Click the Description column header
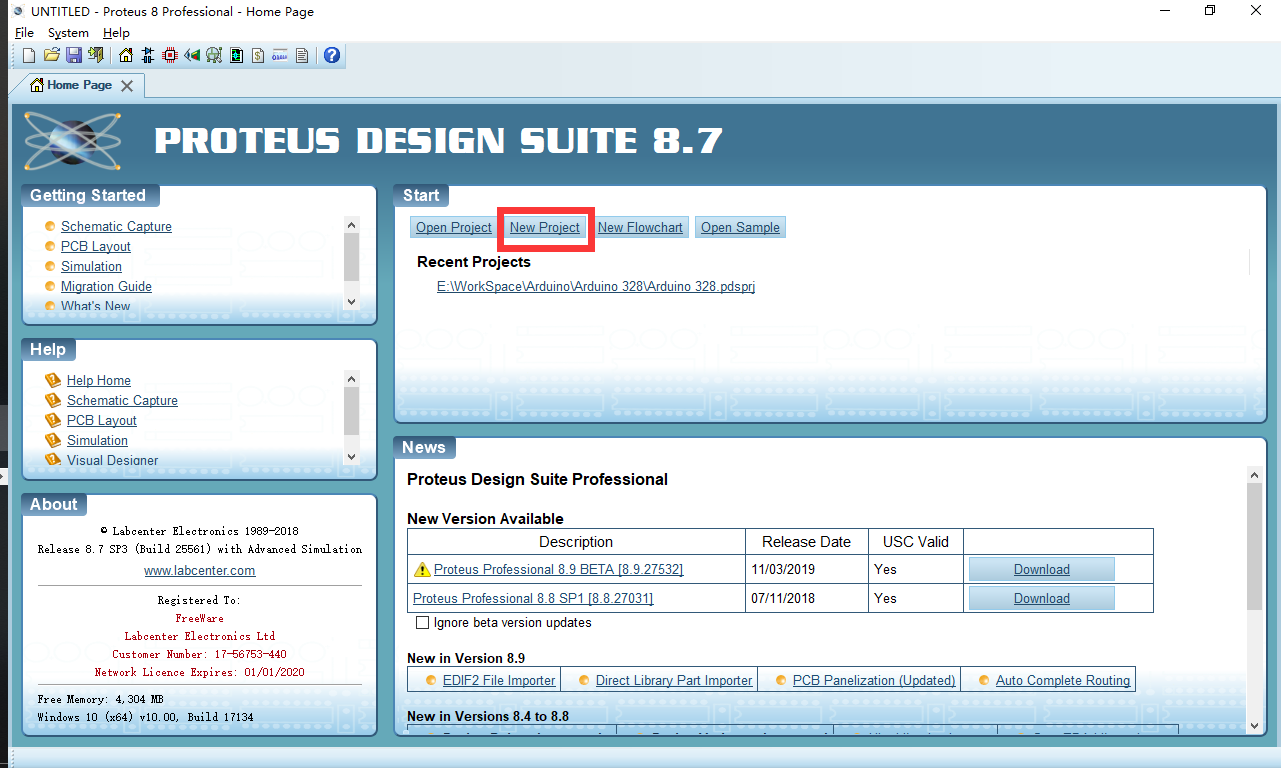Image resolution: width=1281 pixels, height=768 pixels. 576,541
